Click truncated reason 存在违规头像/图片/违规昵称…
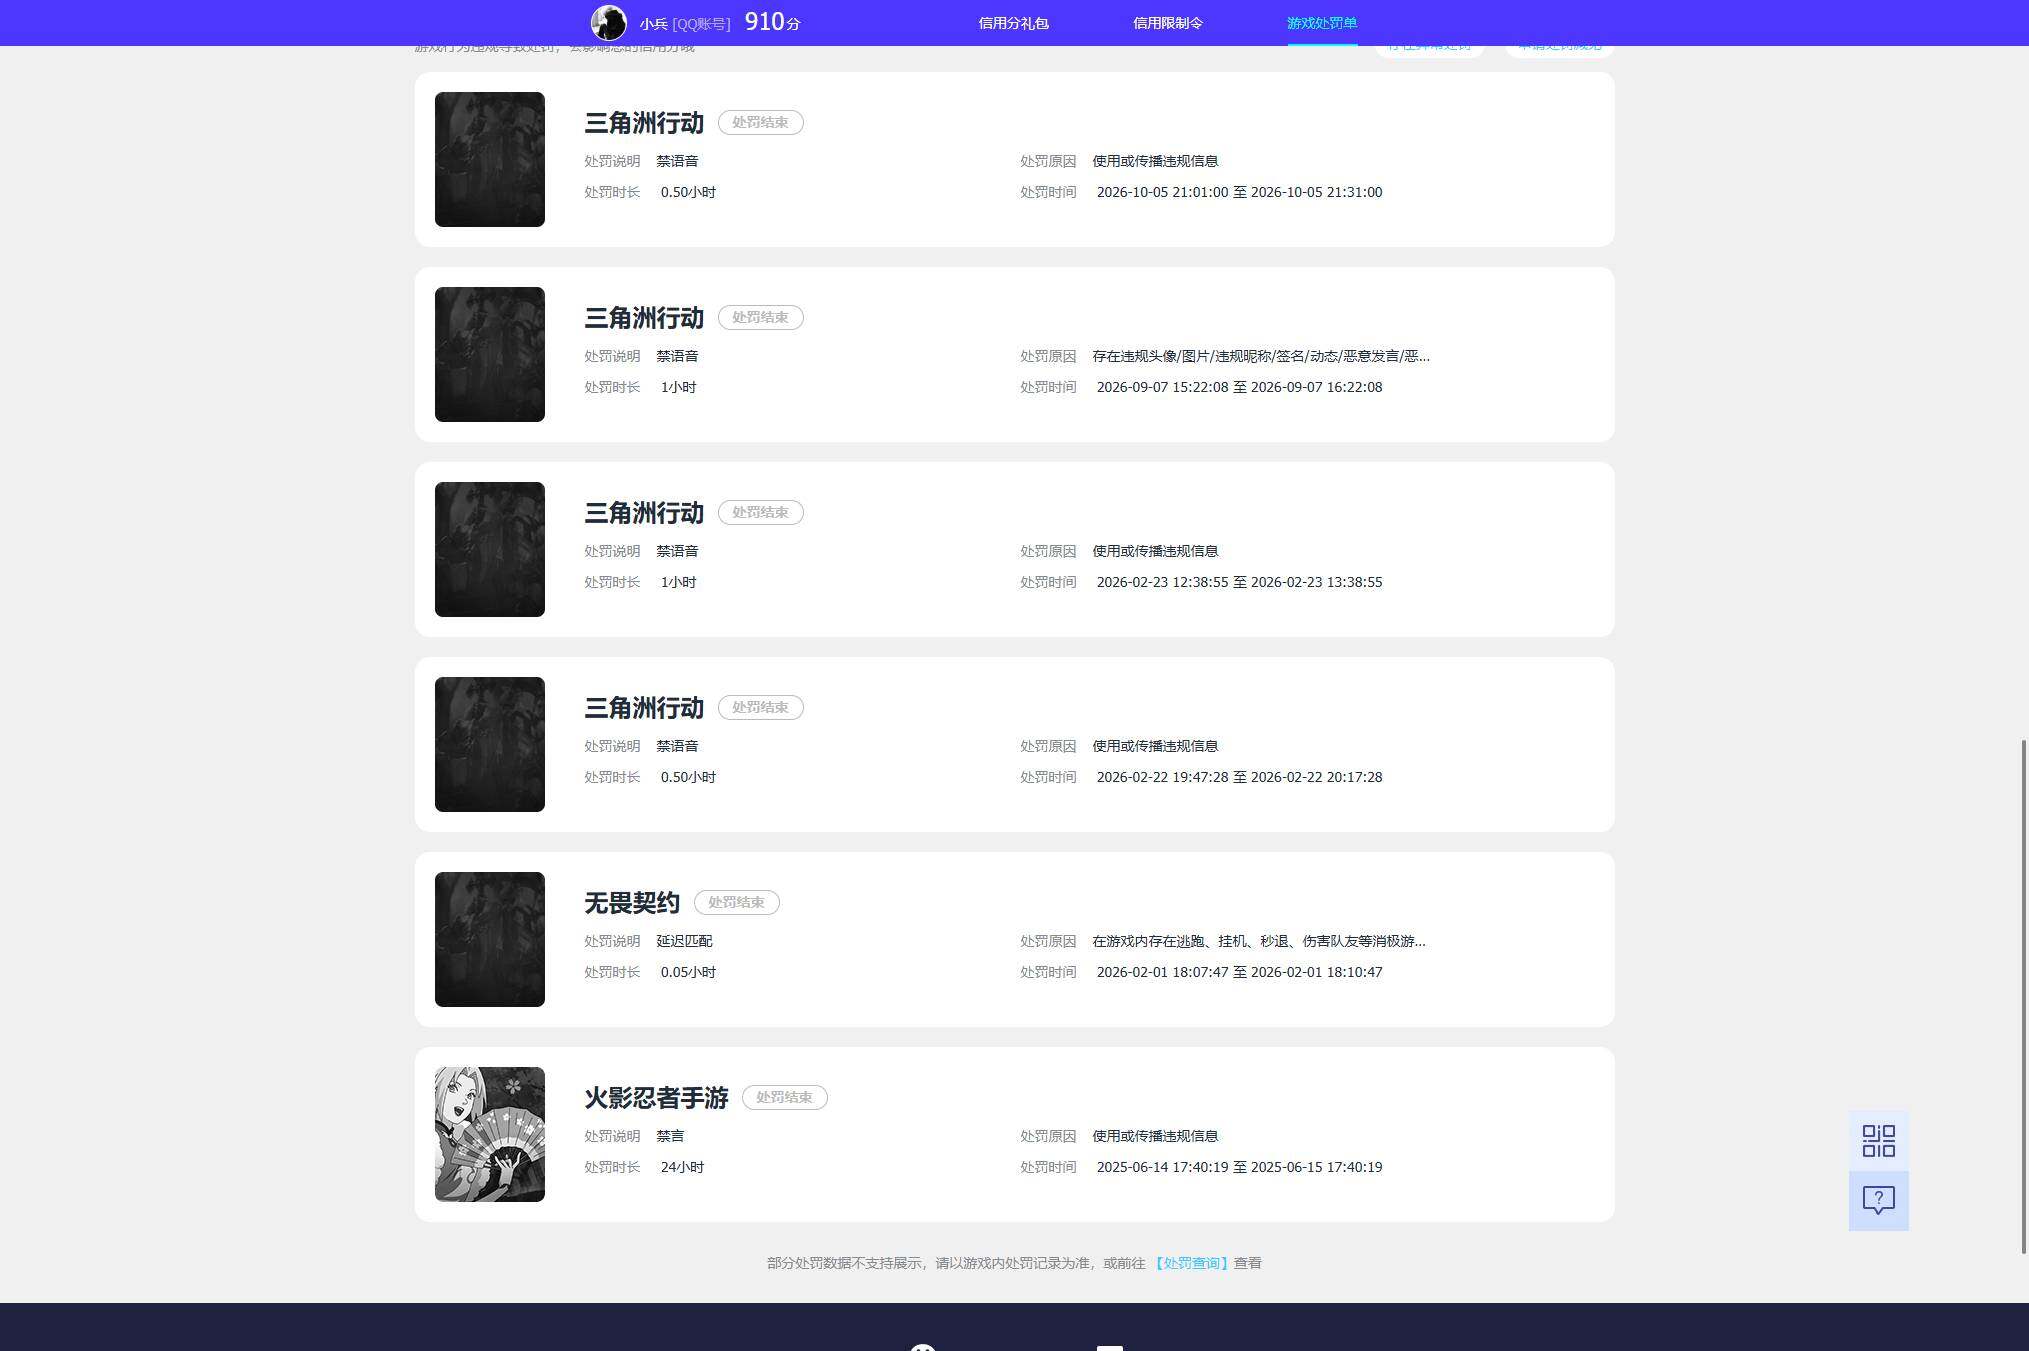 [x=1261, y=356]
